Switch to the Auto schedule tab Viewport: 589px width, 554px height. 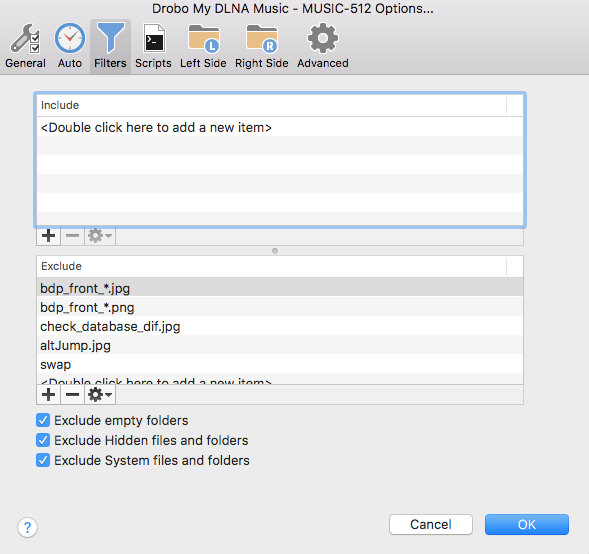70,46
